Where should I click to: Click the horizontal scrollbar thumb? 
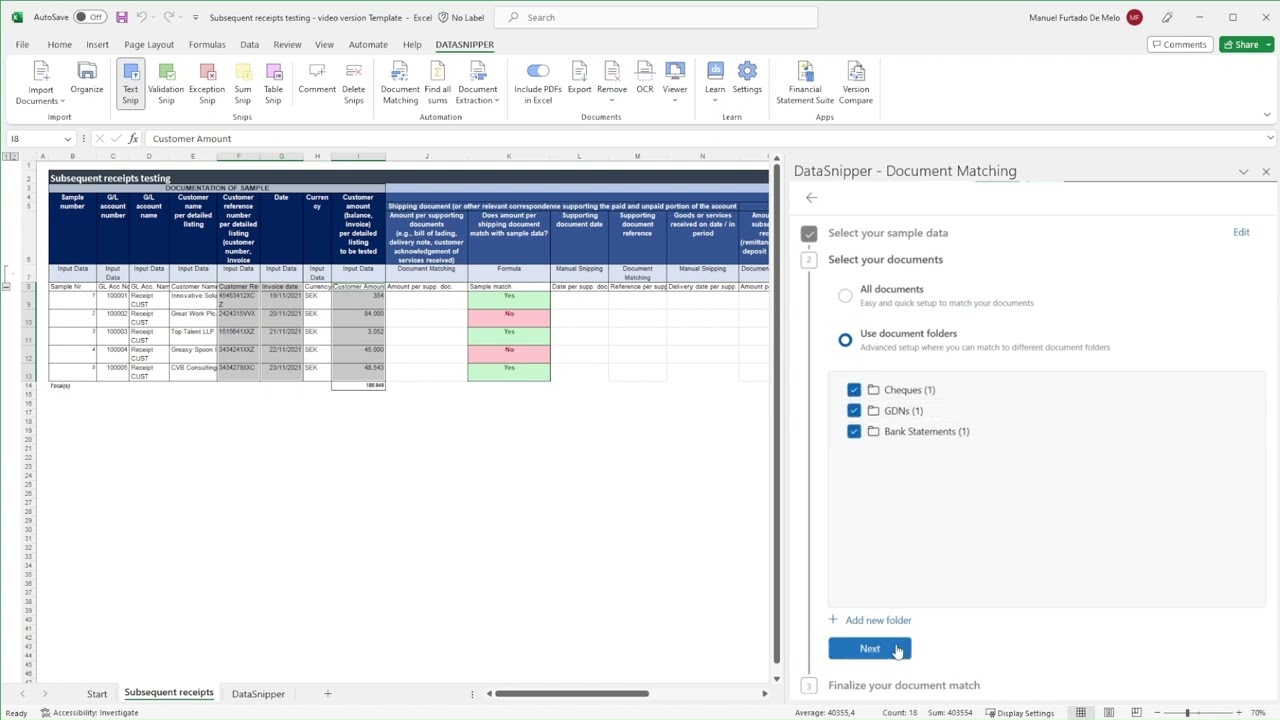pyautogui.click(x=571, y=694)
